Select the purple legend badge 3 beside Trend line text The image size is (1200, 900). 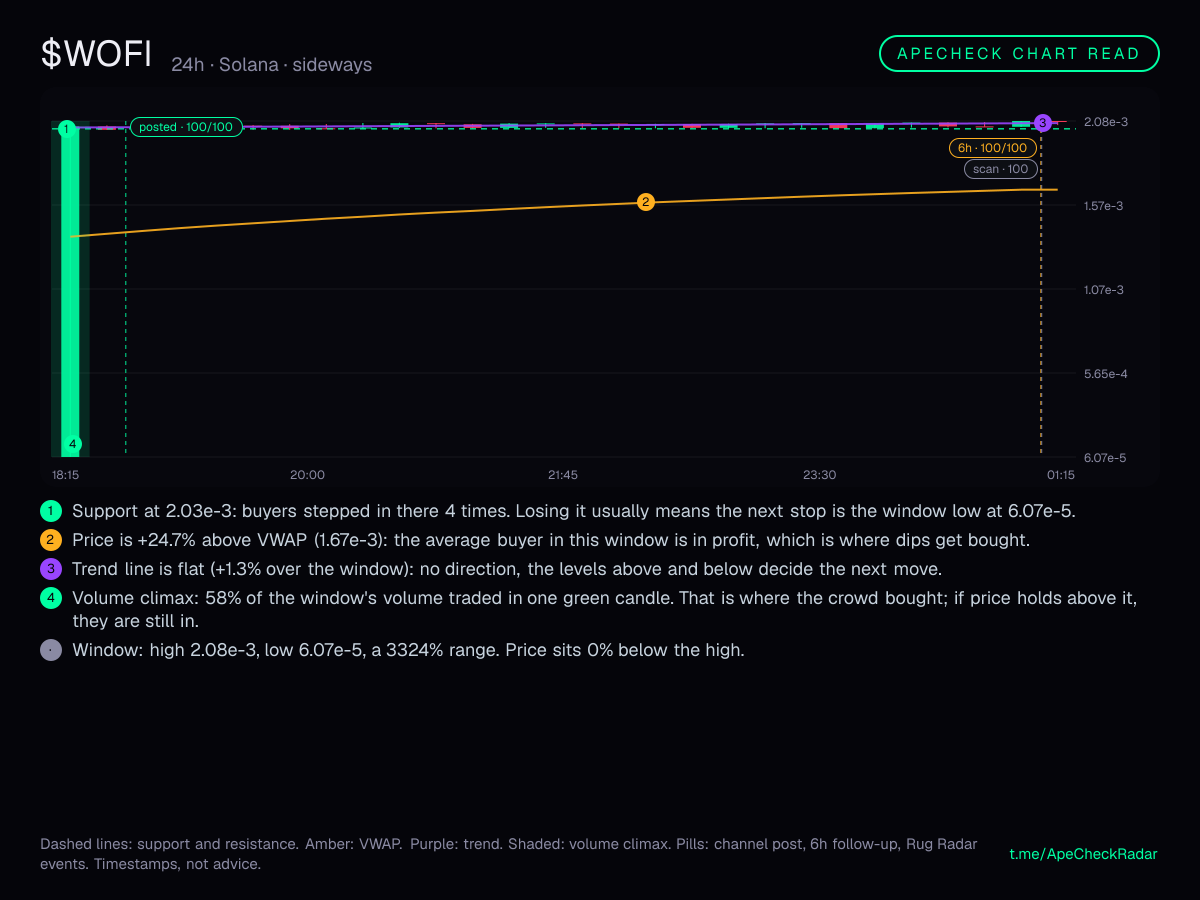click(51, 569)
